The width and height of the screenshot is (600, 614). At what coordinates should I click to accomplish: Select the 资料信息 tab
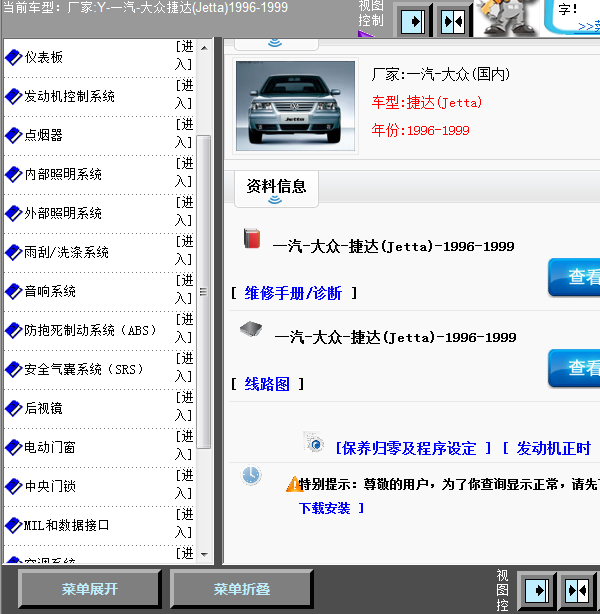(276, 189)
